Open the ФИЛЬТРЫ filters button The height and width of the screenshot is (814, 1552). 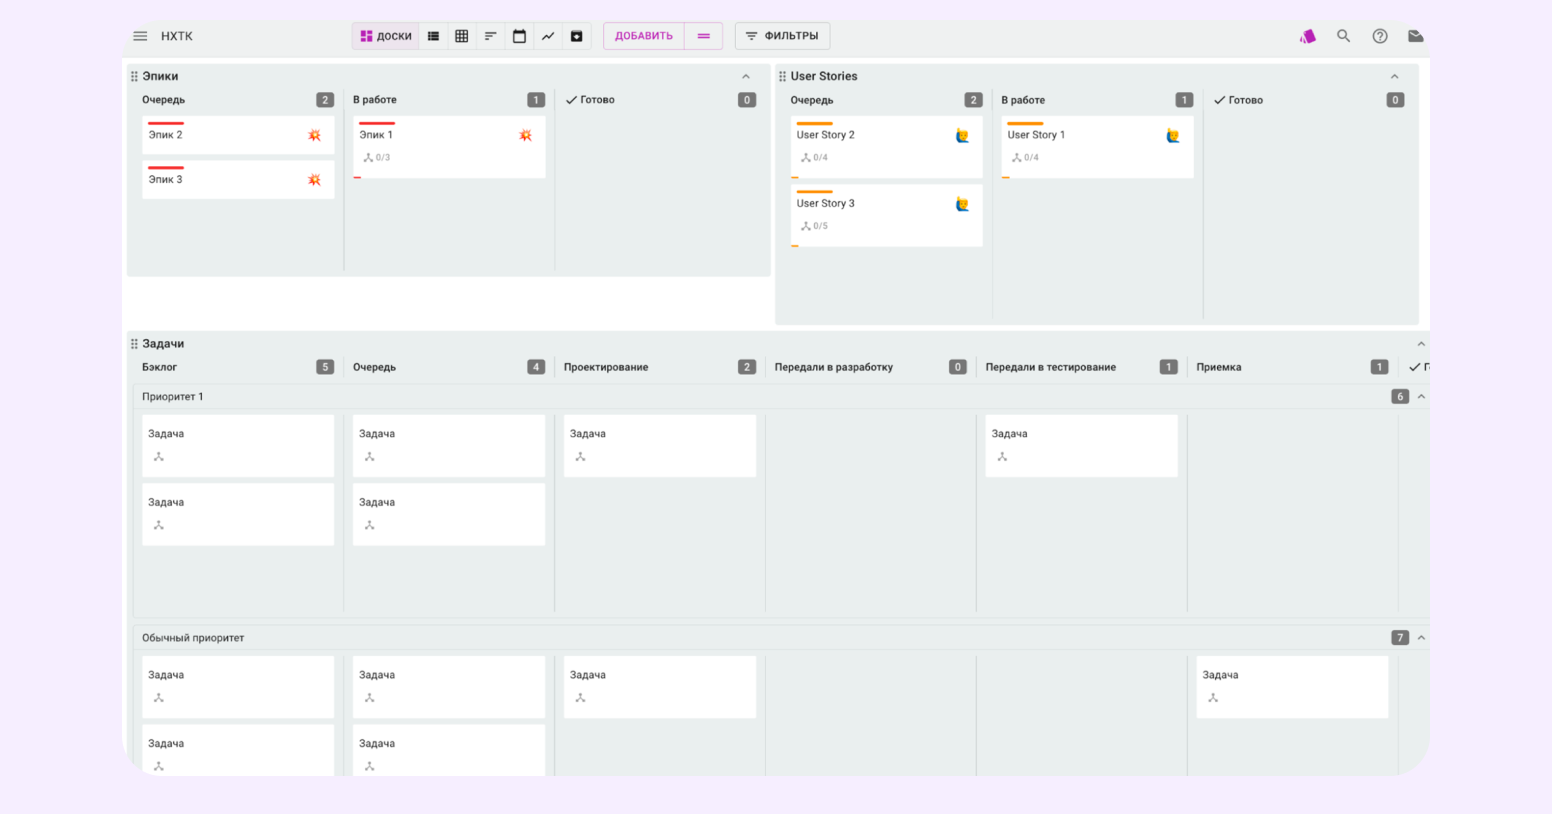pyautogui.click(x=782, y=36)
